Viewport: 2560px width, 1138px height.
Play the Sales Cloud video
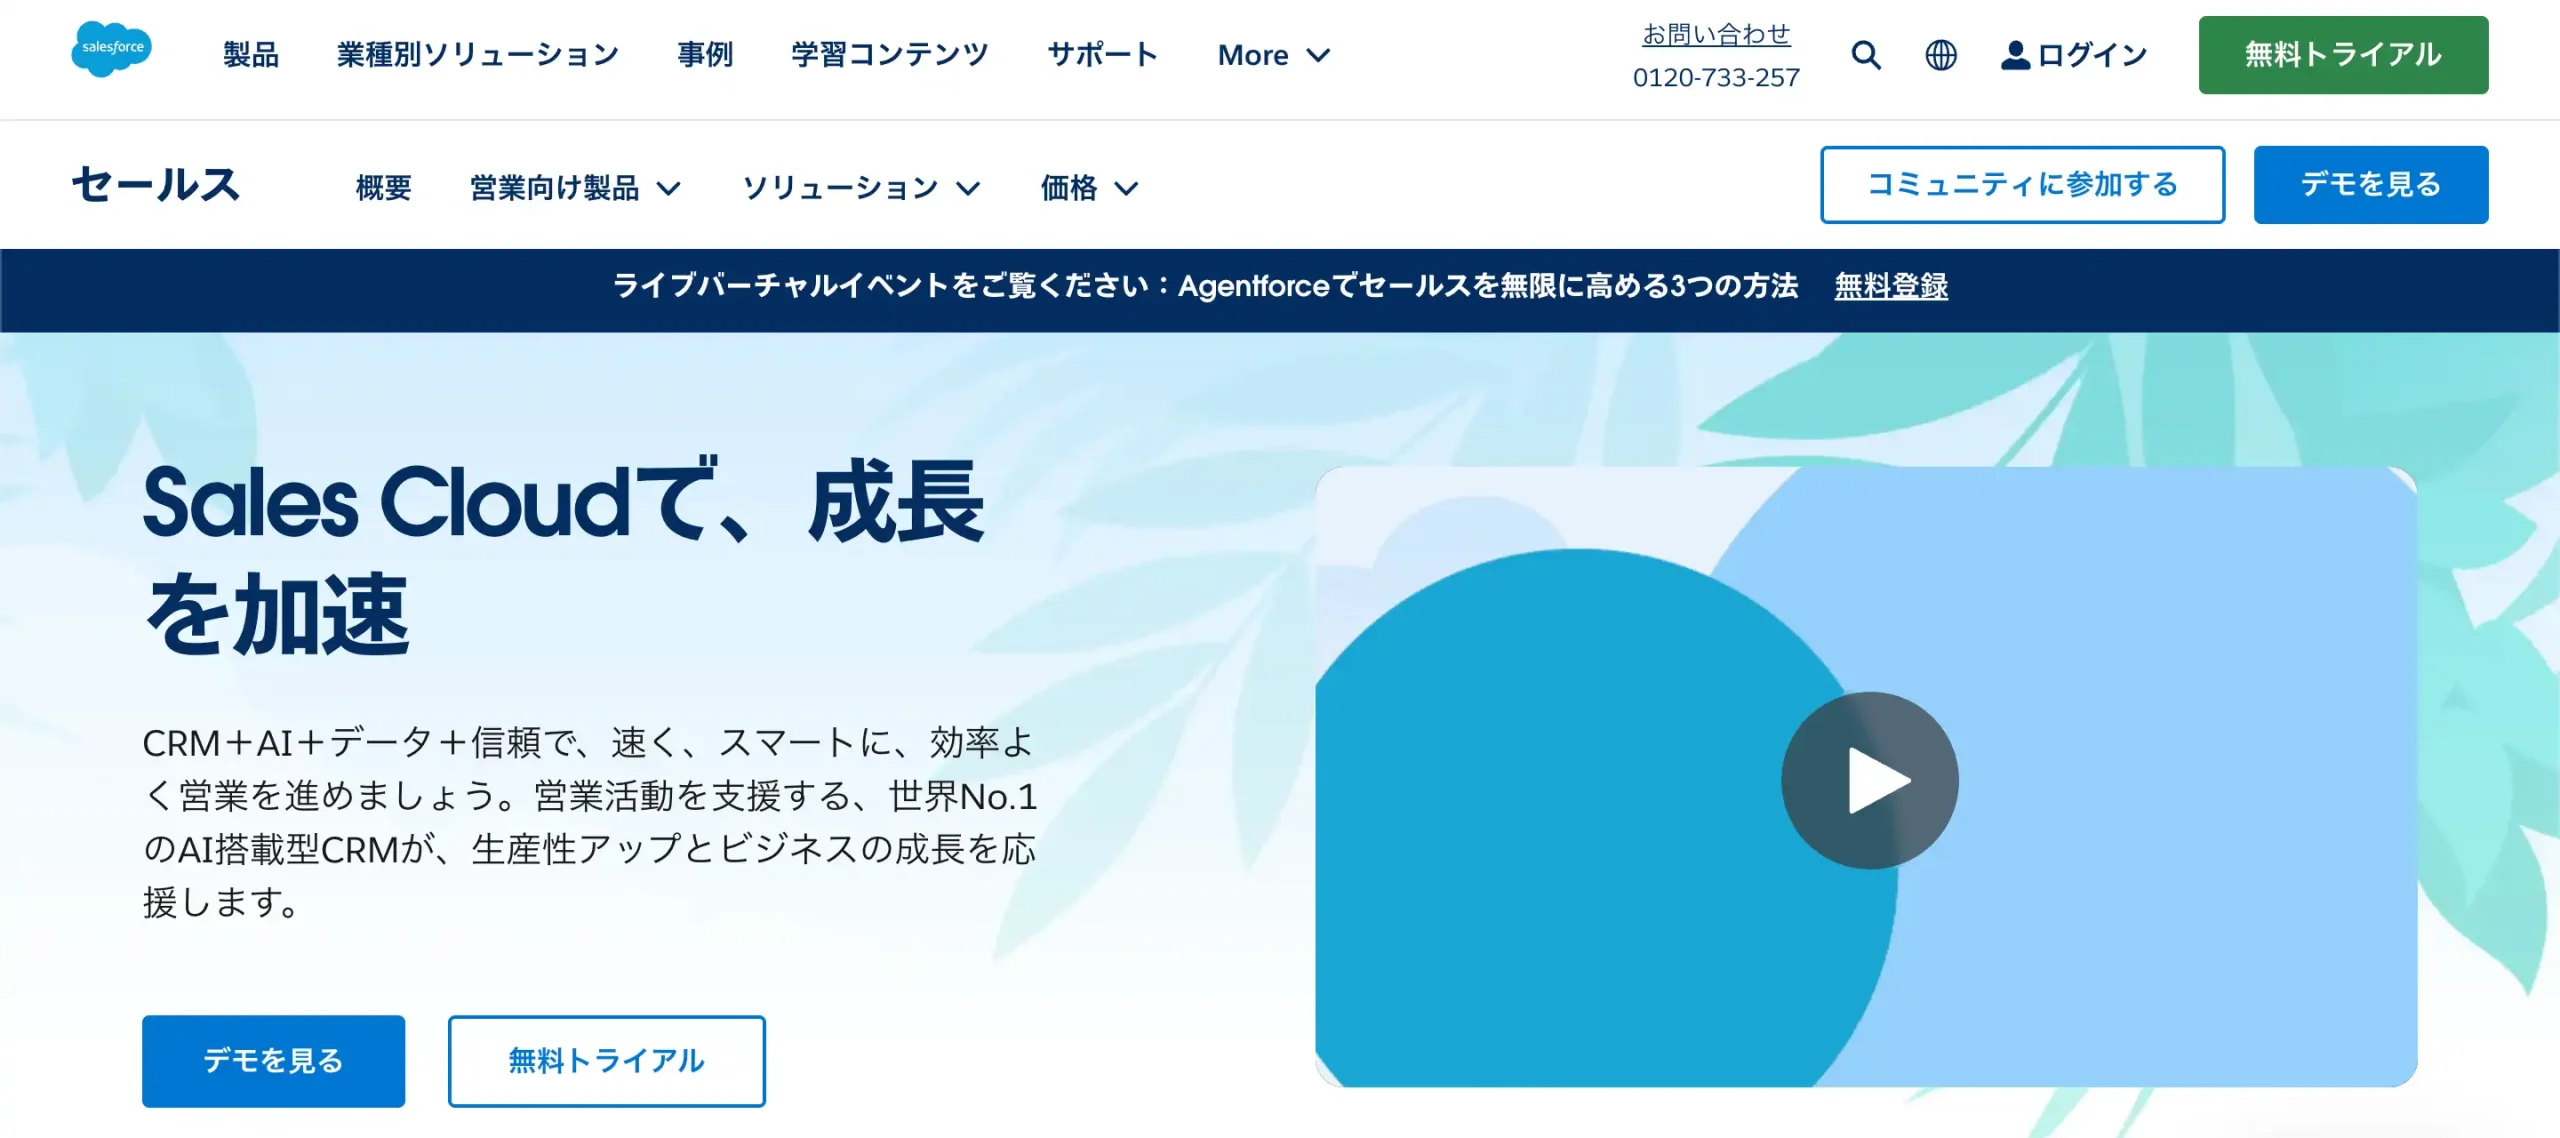pyautogui.click(x=1869, y=779)
